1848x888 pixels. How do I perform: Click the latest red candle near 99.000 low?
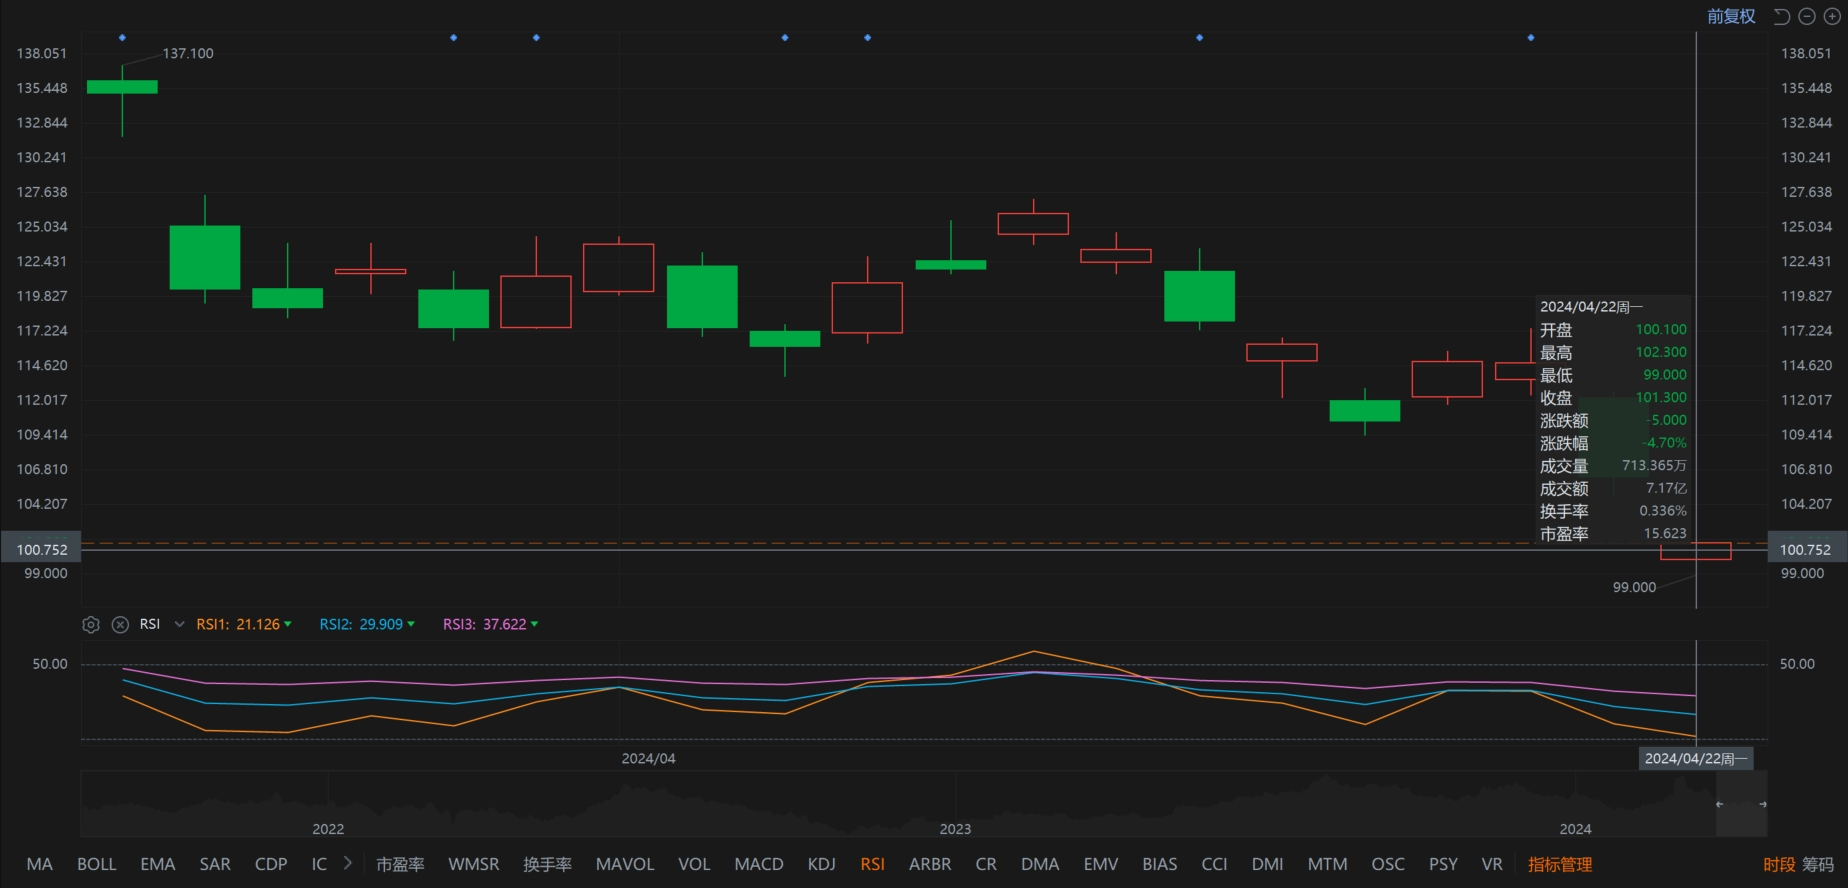[1696, 551]
